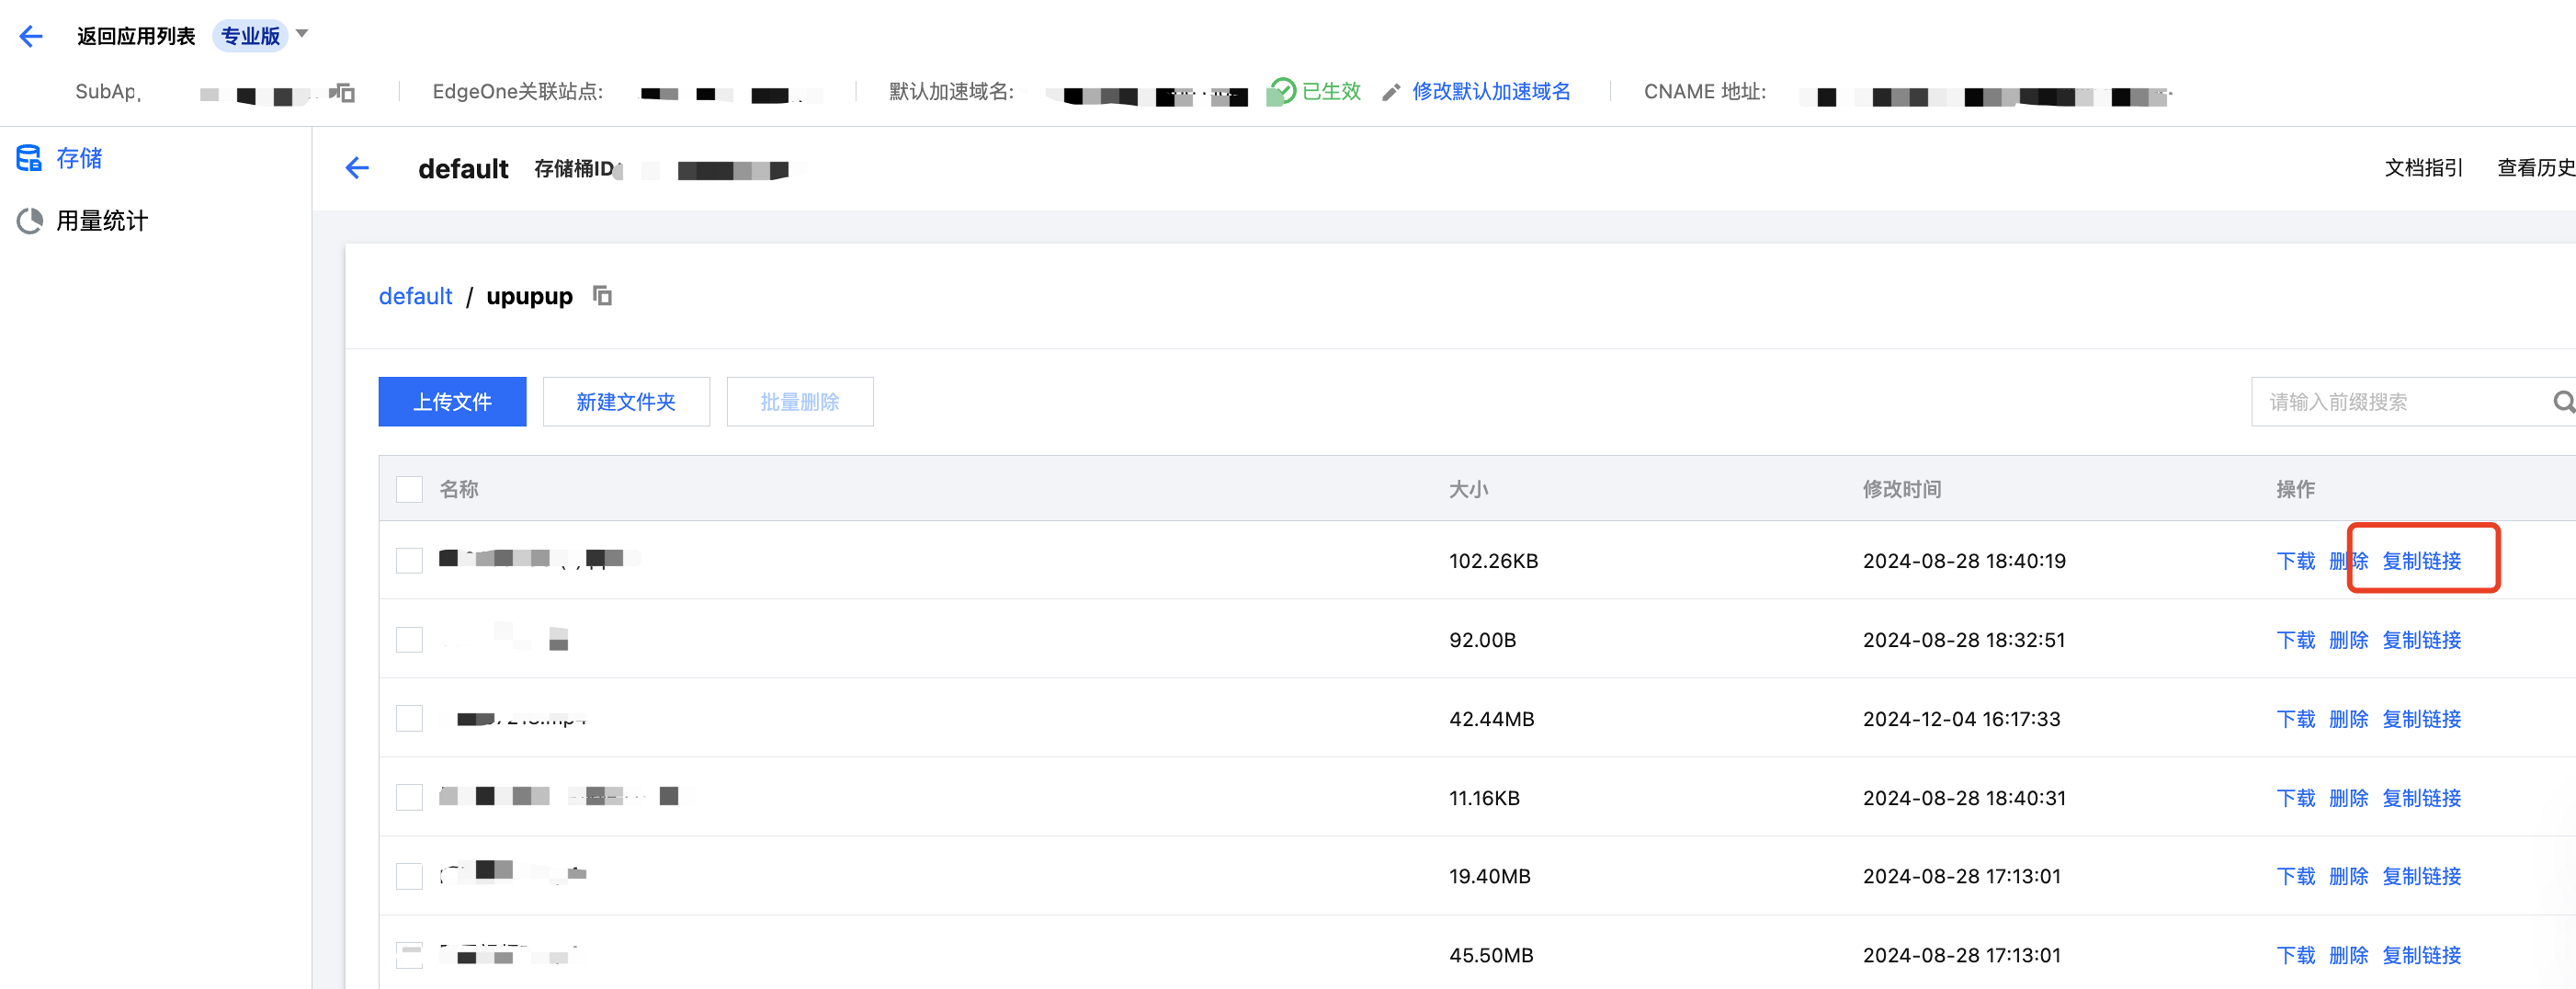The image size is (2576, 989).
Task: Click the search magnifier icon
Action: 2562,402
